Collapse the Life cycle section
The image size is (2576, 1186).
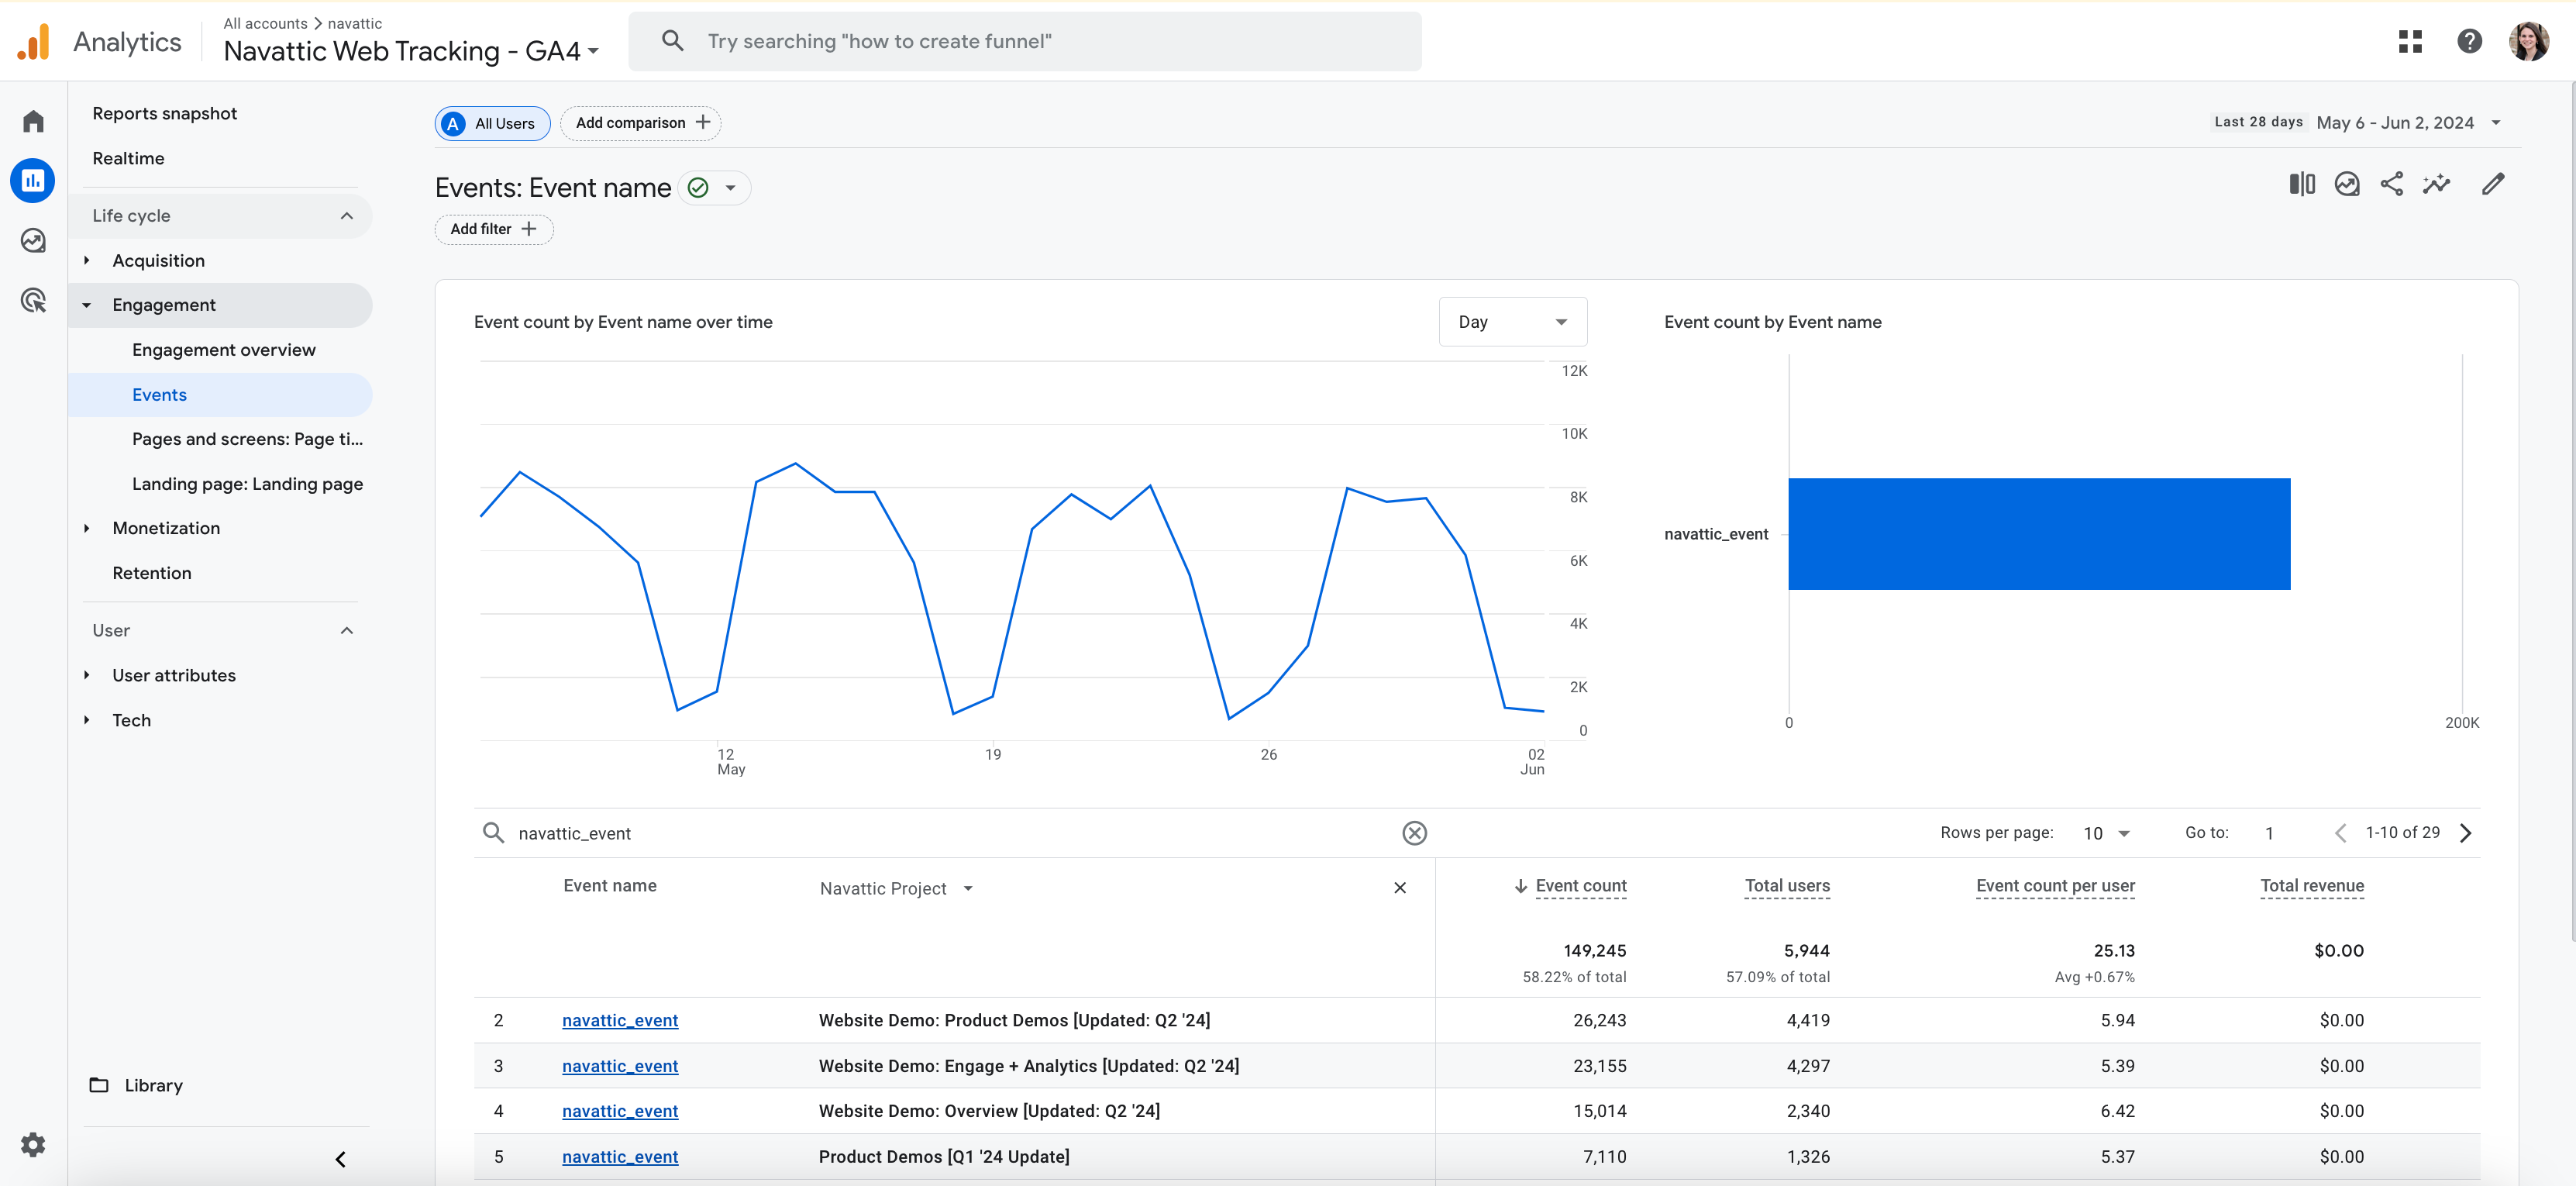346,216
